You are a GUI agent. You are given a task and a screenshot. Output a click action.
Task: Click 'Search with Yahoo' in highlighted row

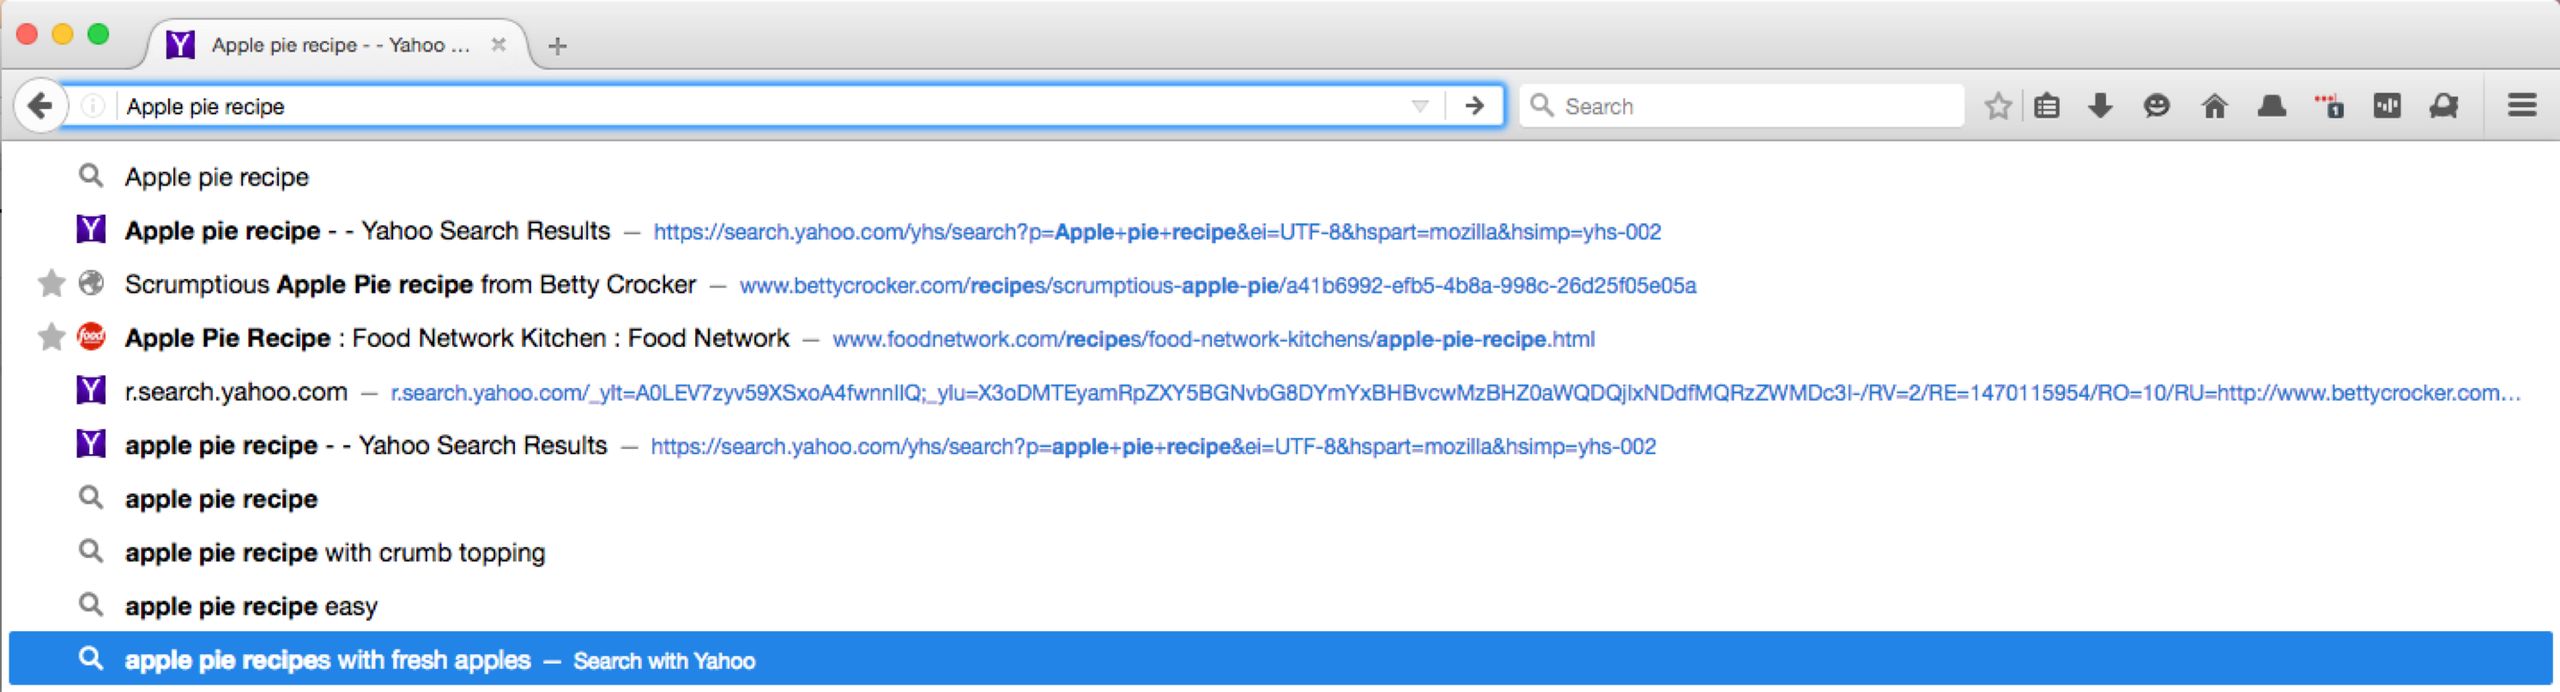tap(664, 661)
